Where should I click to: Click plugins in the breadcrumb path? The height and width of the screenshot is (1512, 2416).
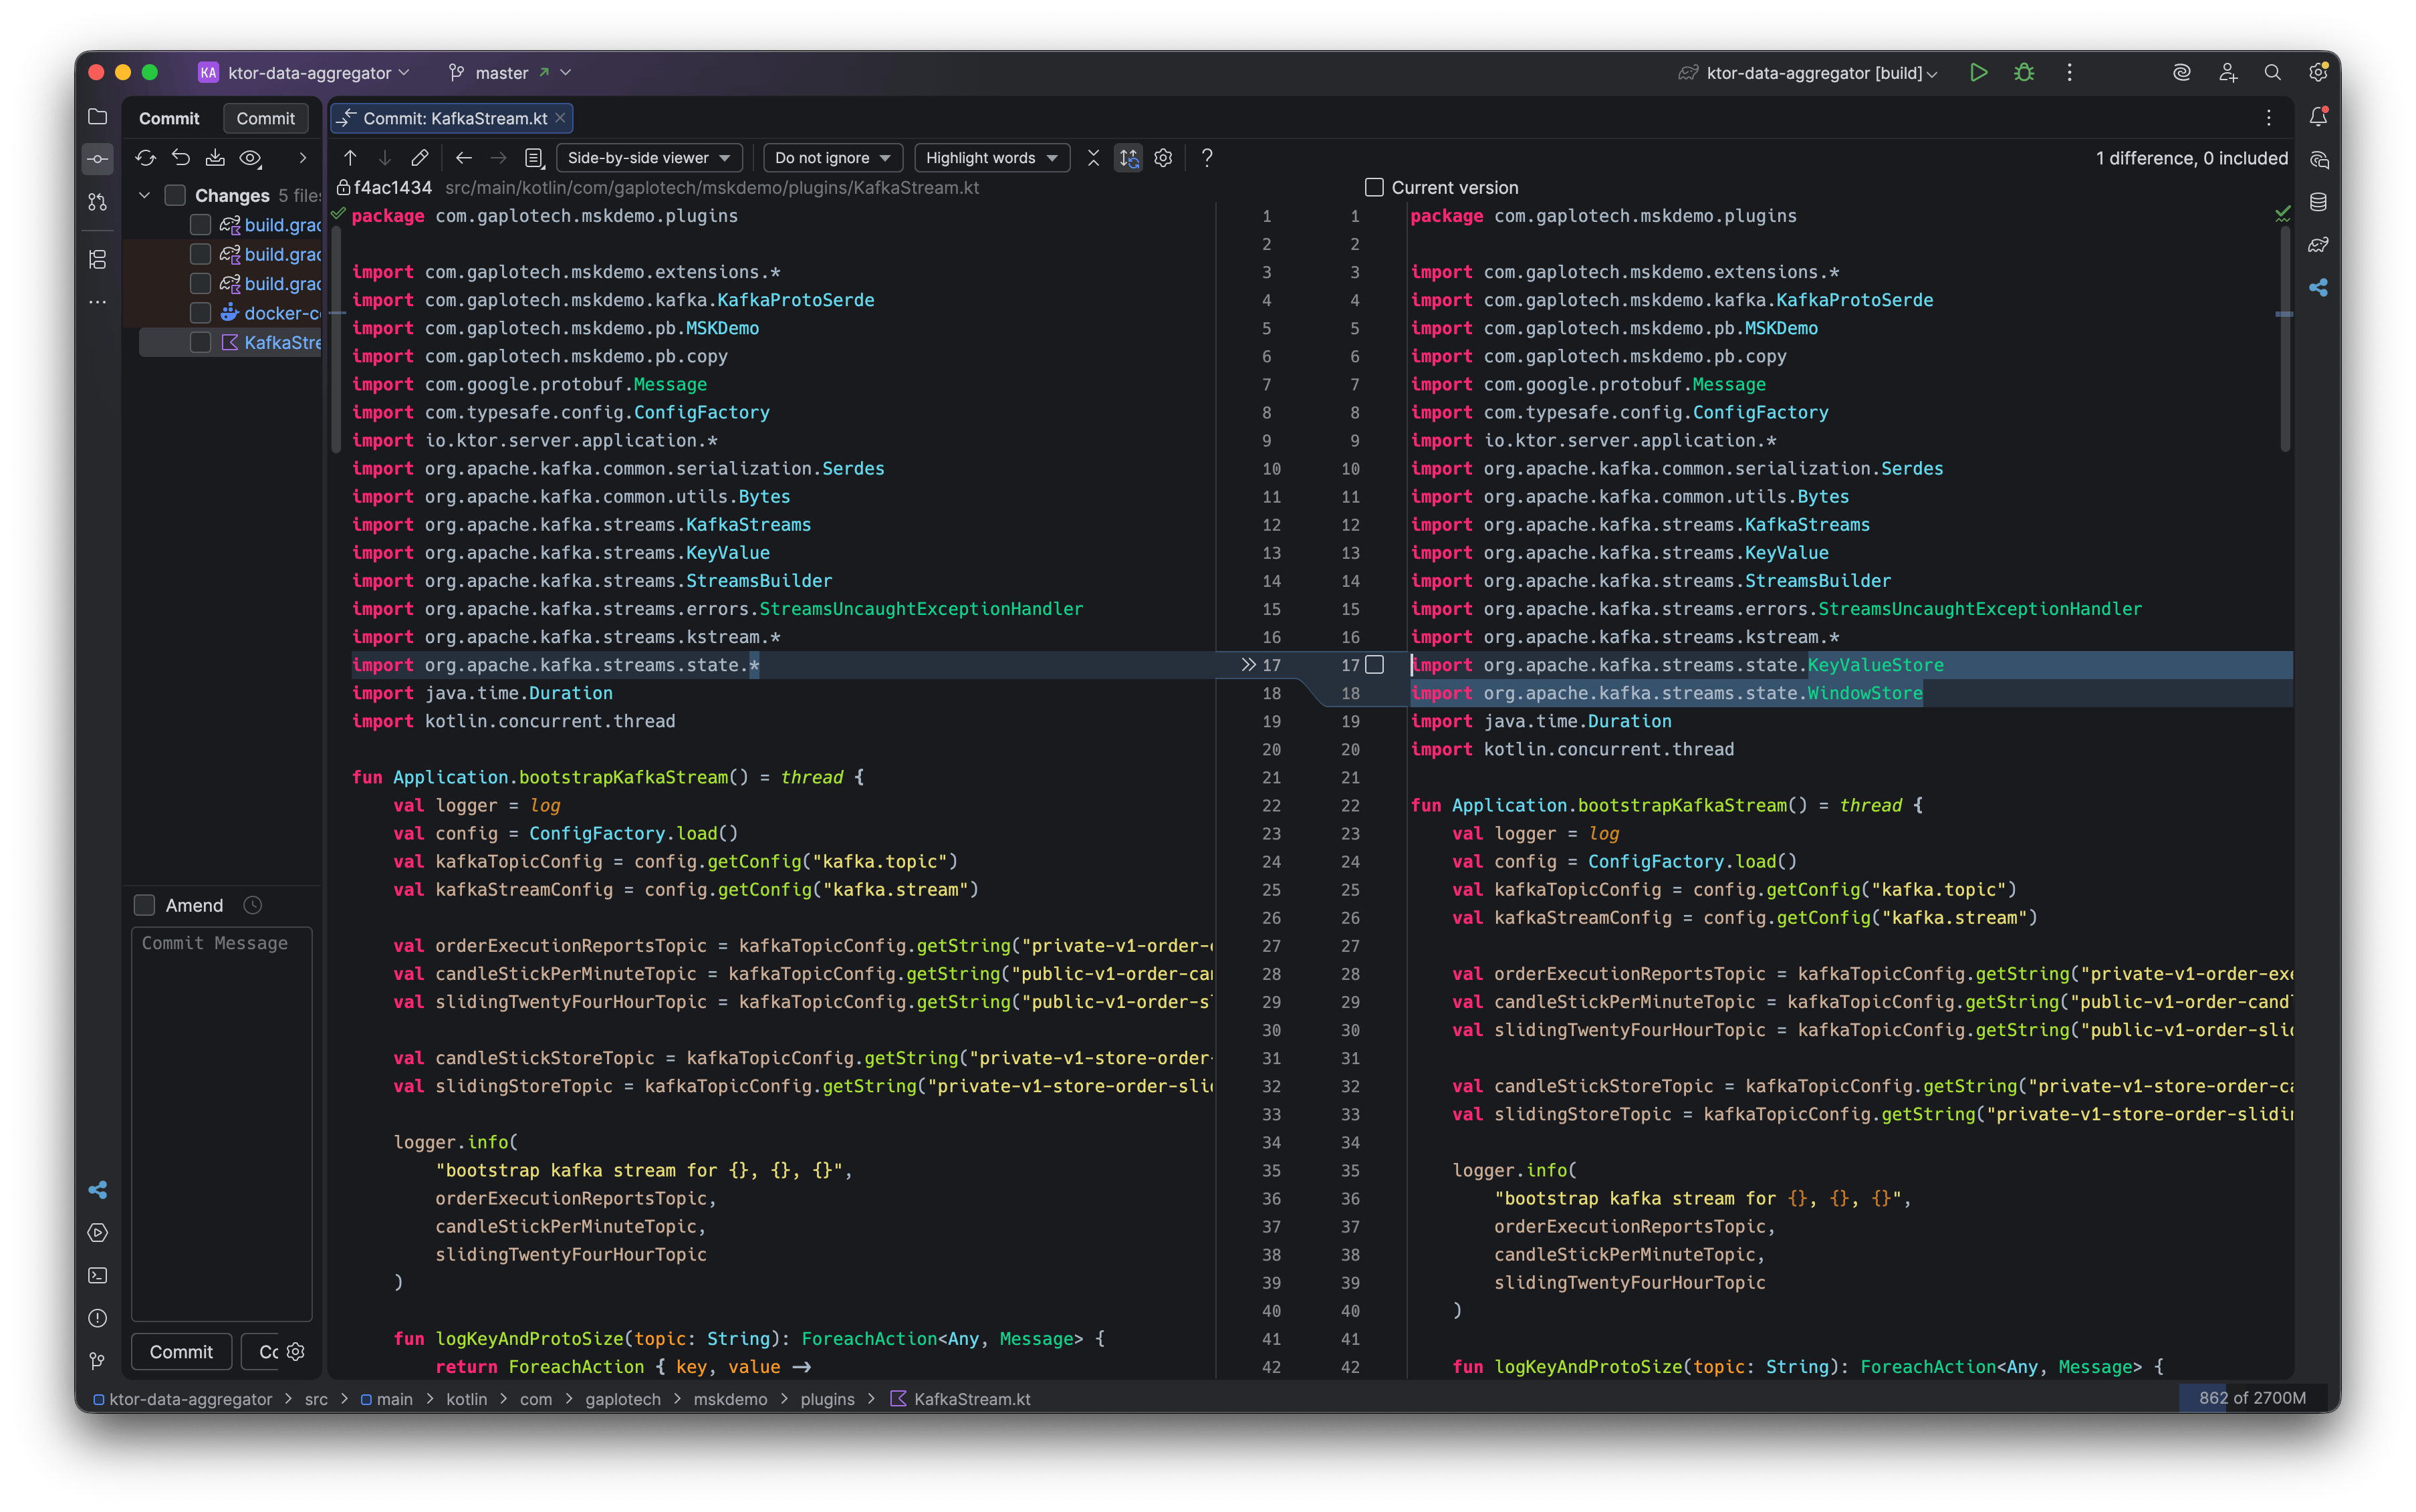pyautogui.click(x=827, y=1399)
